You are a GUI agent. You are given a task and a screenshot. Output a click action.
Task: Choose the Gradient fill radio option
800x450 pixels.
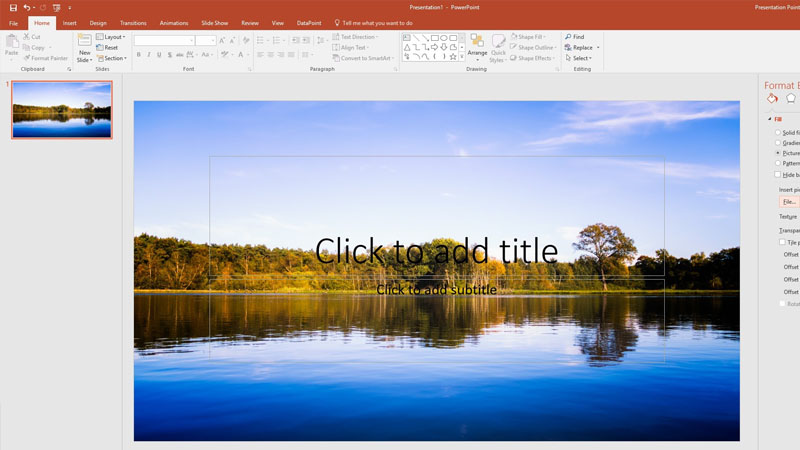click(778, 143)
